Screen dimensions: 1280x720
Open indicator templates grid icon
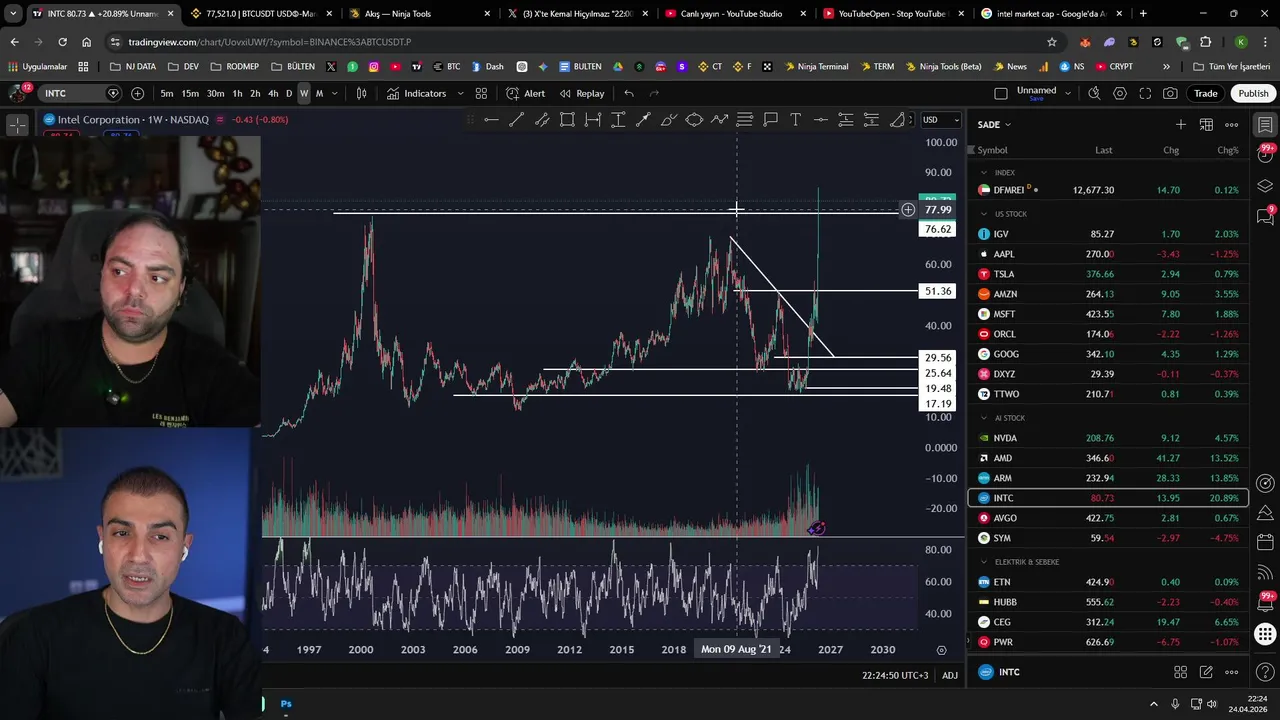tap(481, 93)
